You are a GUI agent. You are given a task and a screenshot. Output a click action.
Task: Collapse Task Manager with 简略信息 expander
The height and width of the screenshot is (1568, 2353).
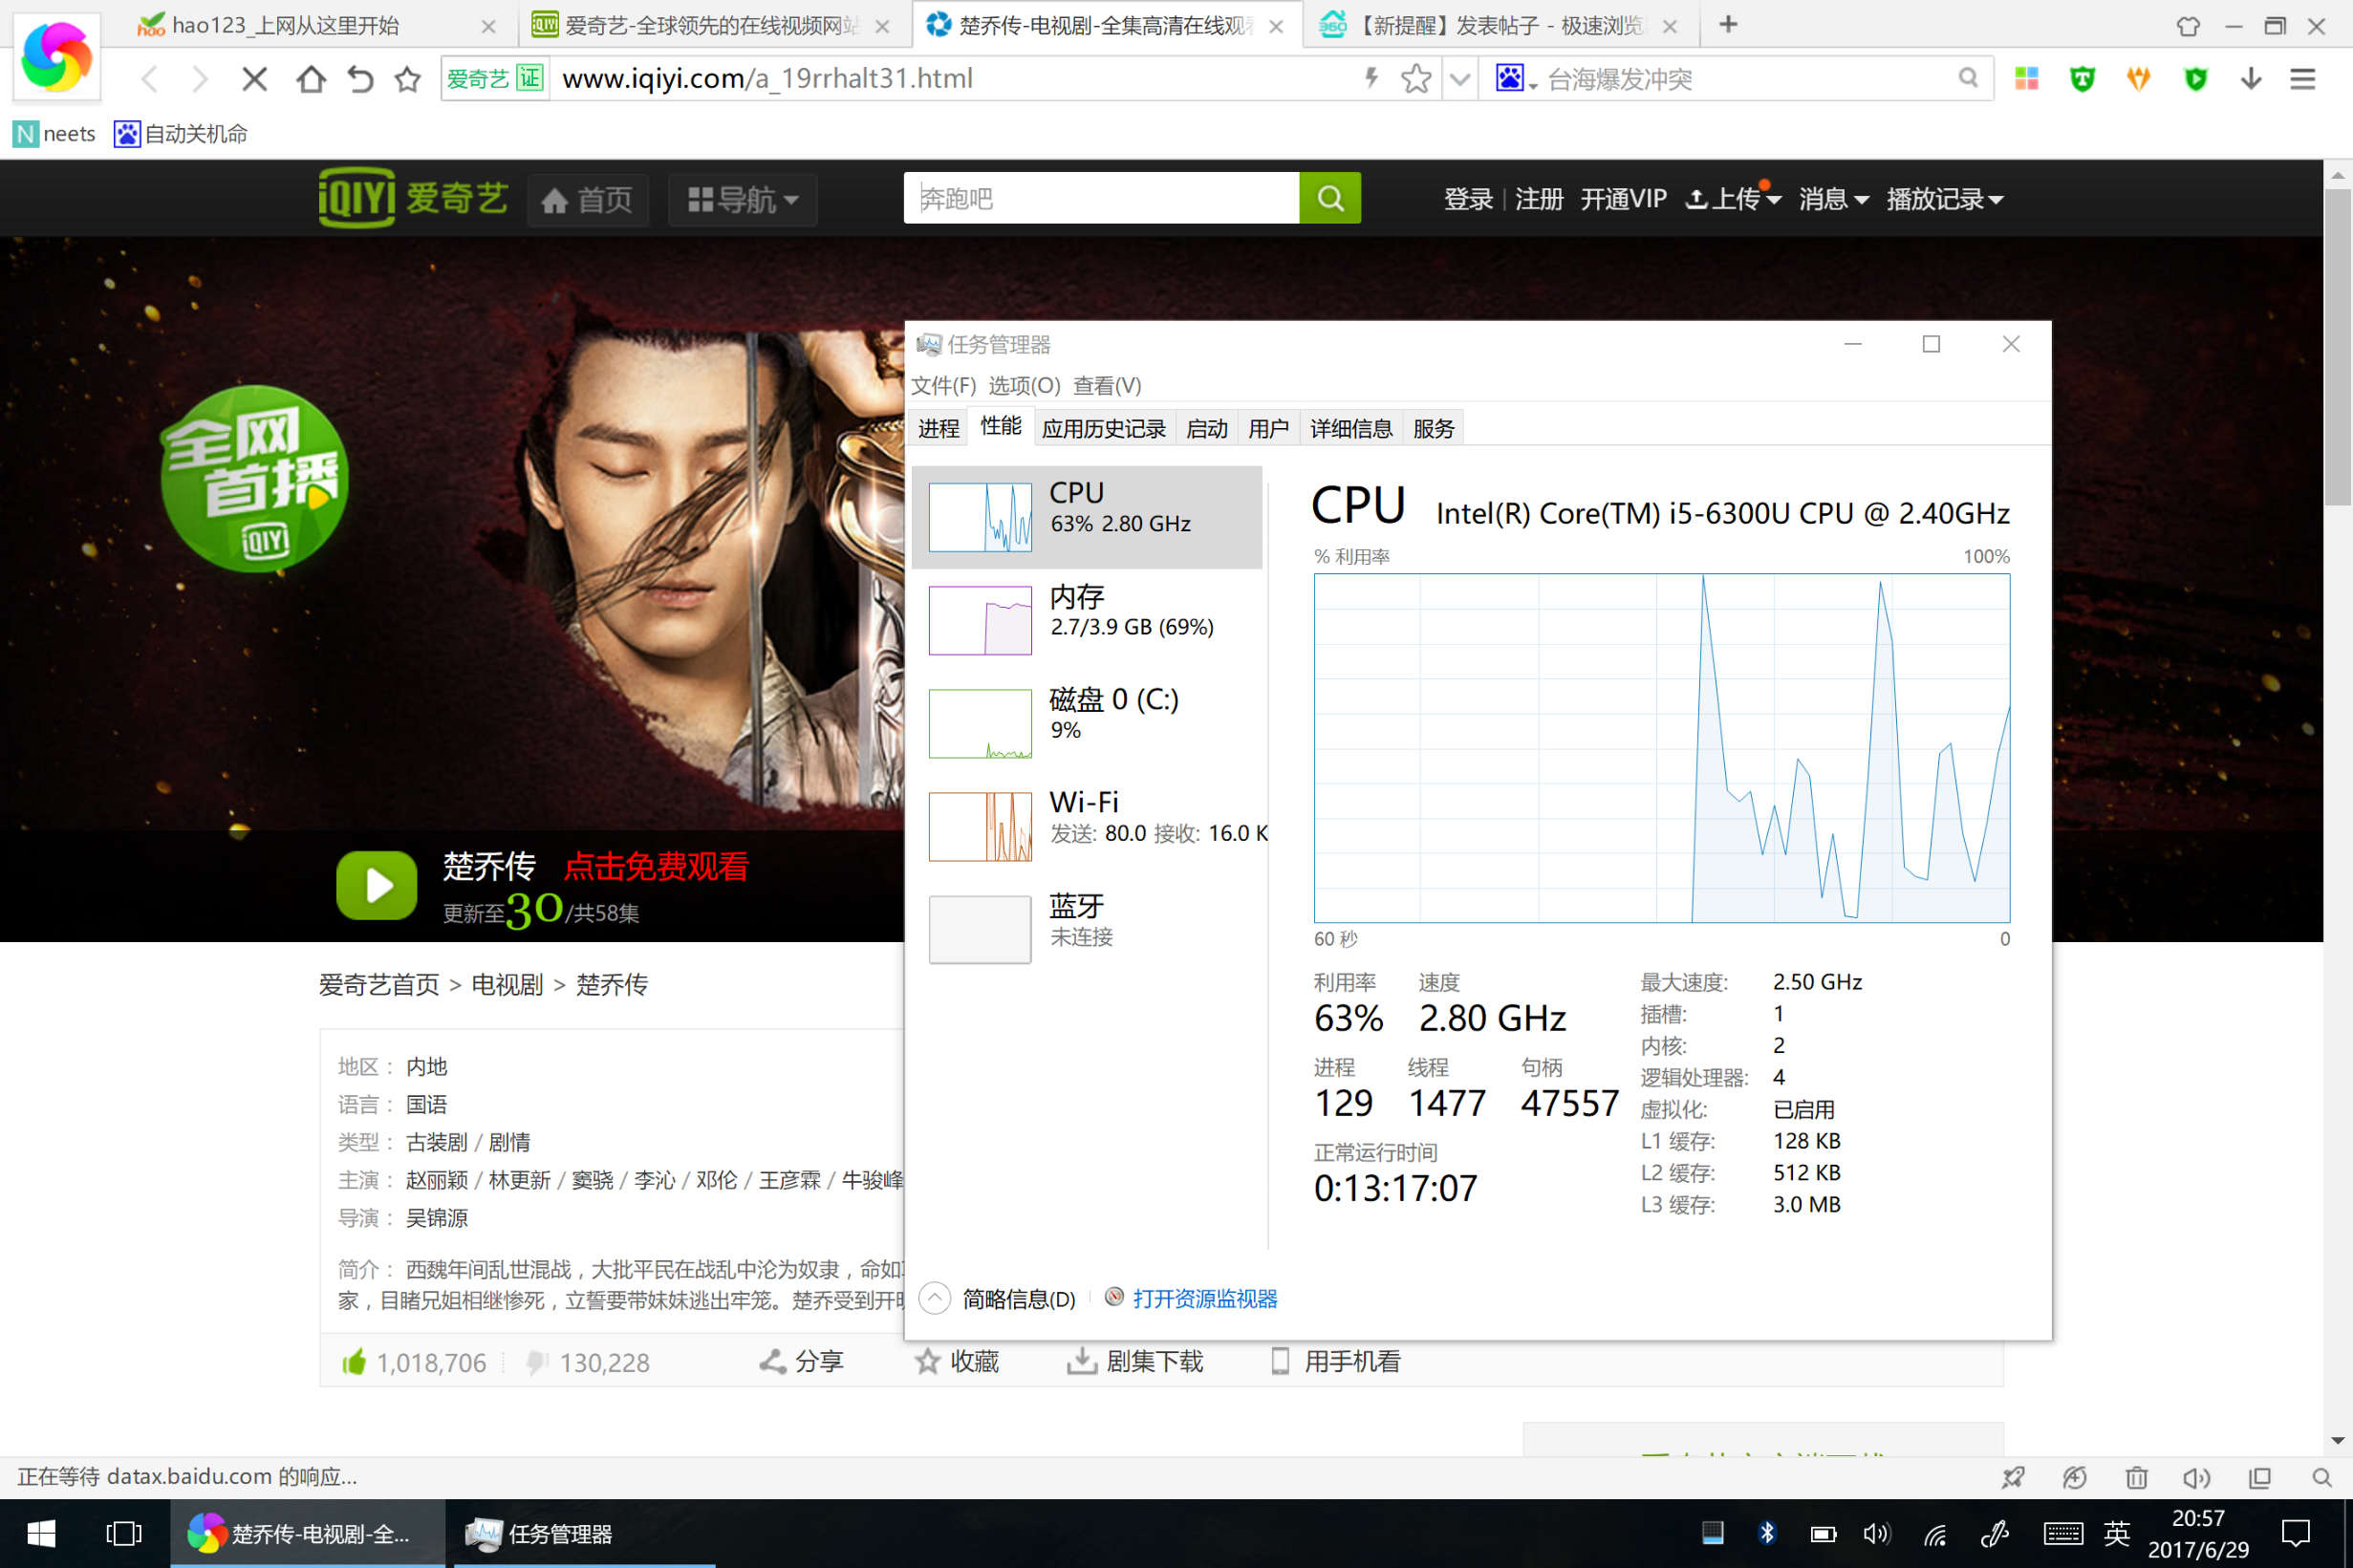(x=933, y=1297)
